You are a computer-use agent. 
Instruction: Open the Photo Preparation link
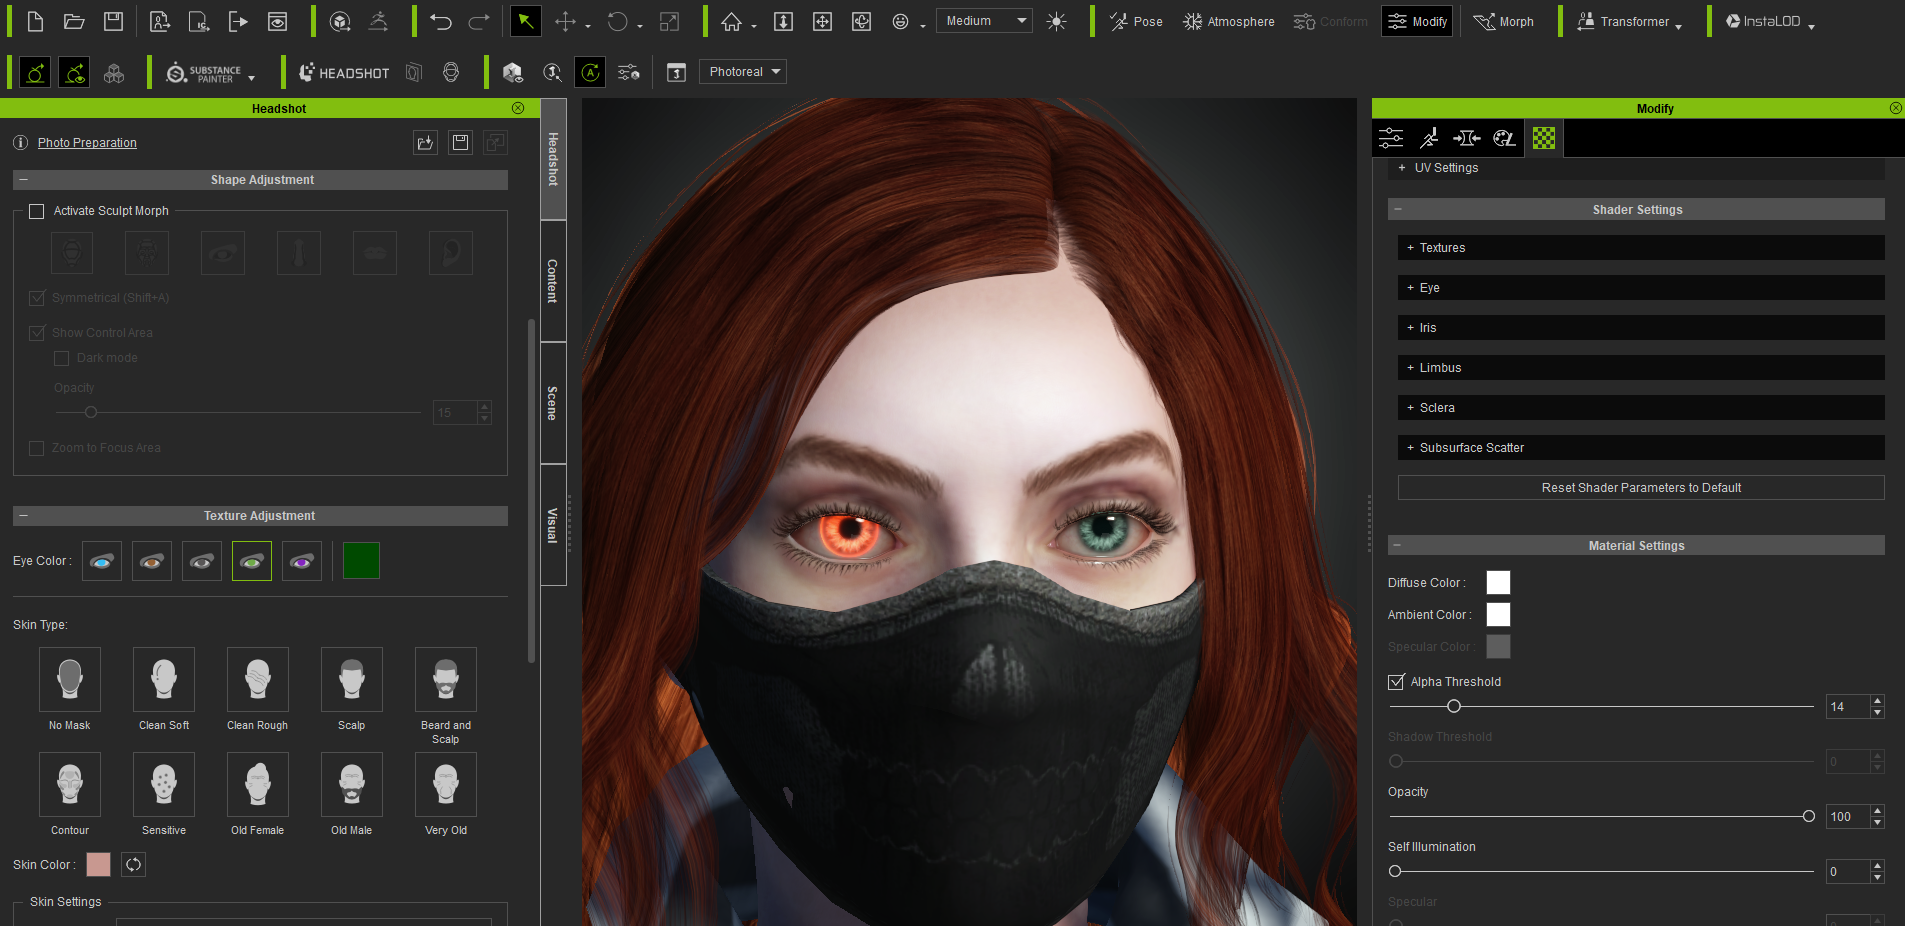click(87, 143)
